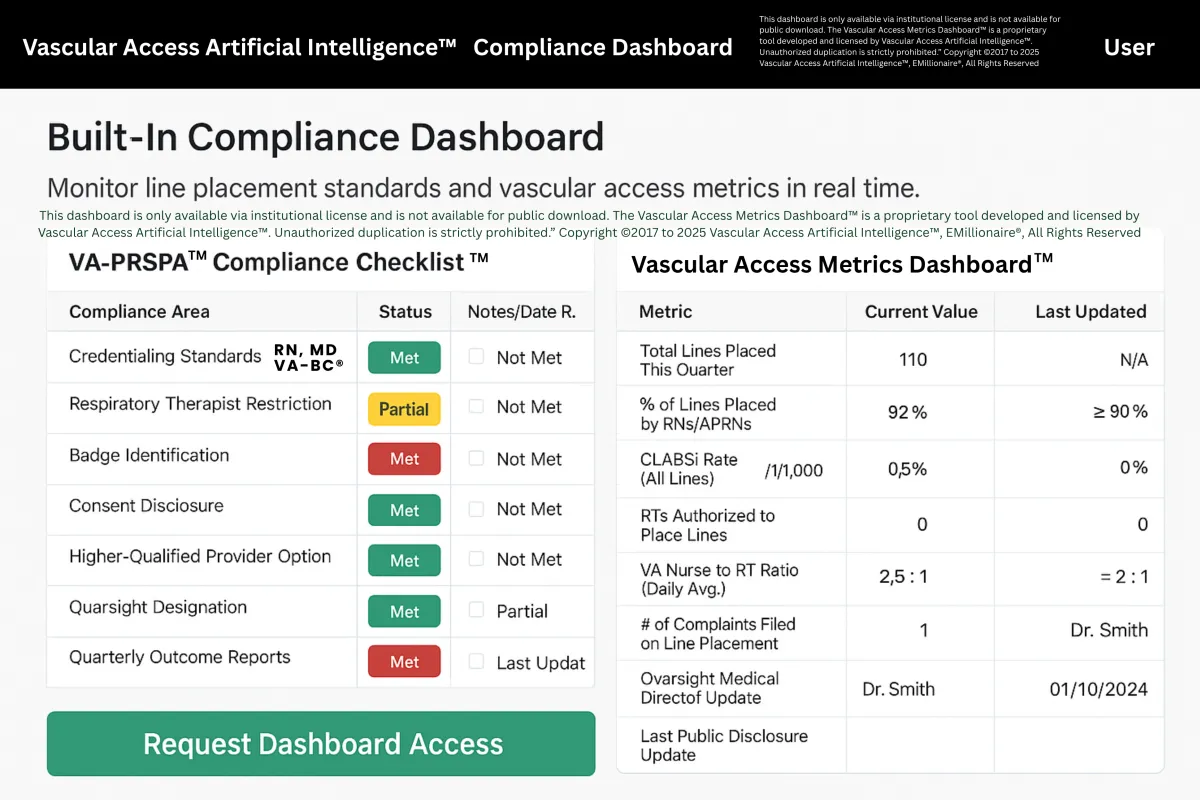This screenshot has height=800, width=1200.
Task: Click the red Met badge for Quarterly Outcome Reports
Action: pos(404,662)
